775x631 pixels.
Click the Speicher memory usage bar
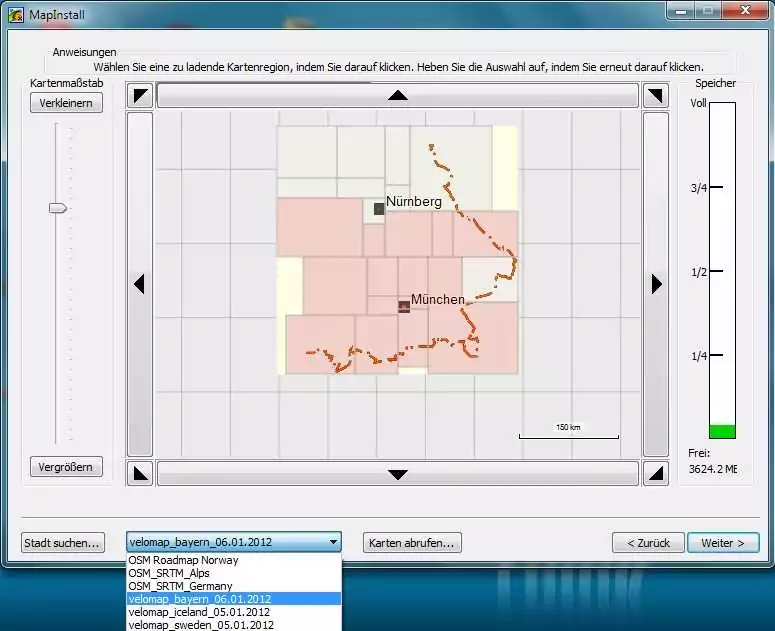[x=723, y=270]
